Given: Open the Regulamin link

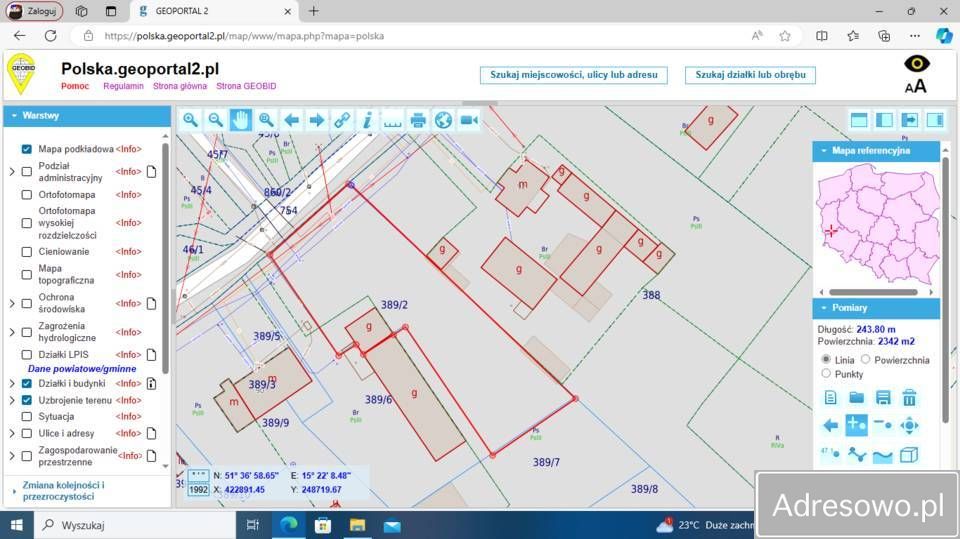Looking at the screenshot, I should (x=123, y=86).
